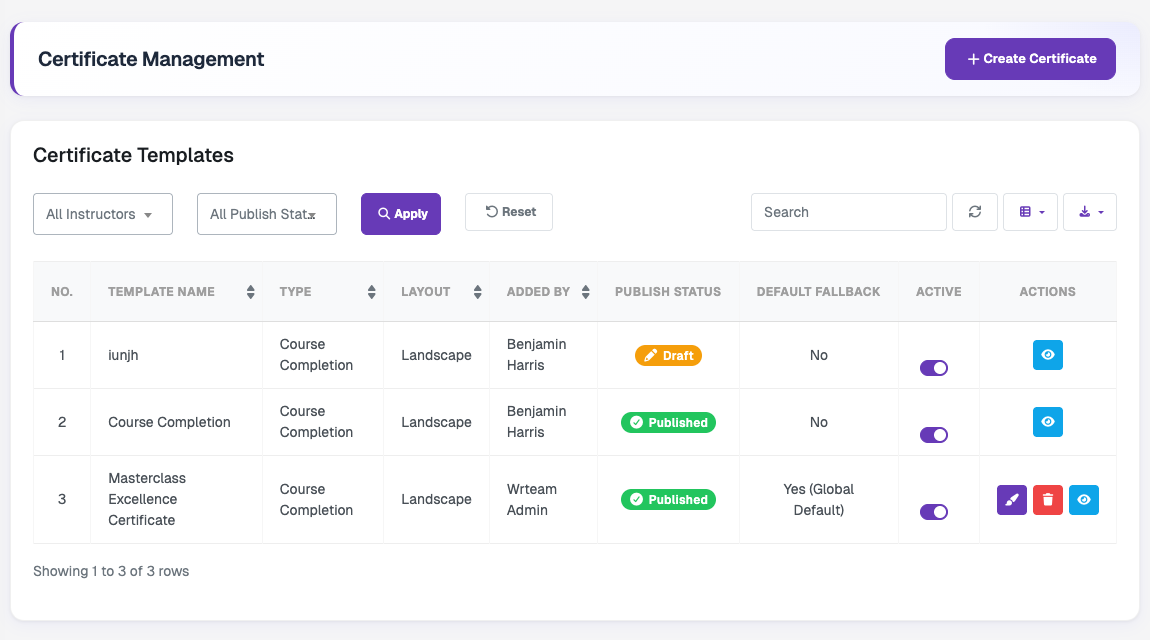1150x640 pixels.
Task: Click the template name iunjh
Action: 123,355
